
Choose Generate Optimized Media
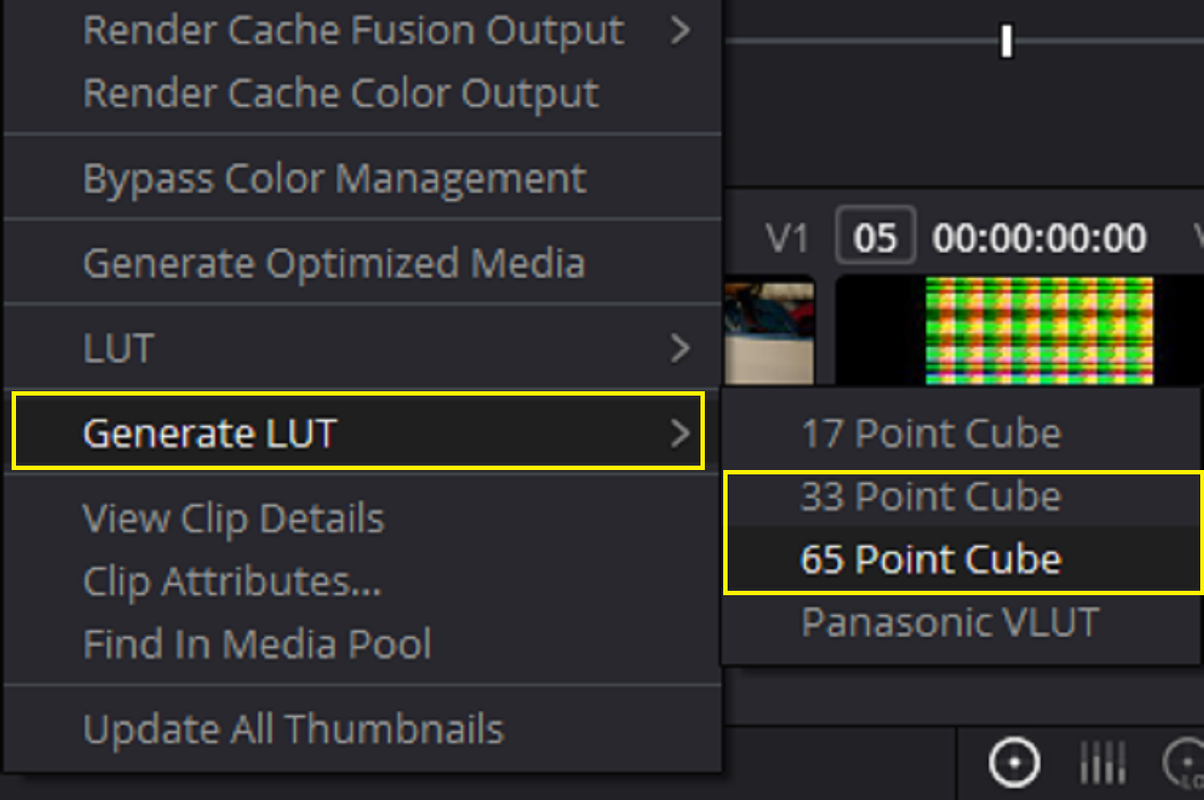point(334,263)
